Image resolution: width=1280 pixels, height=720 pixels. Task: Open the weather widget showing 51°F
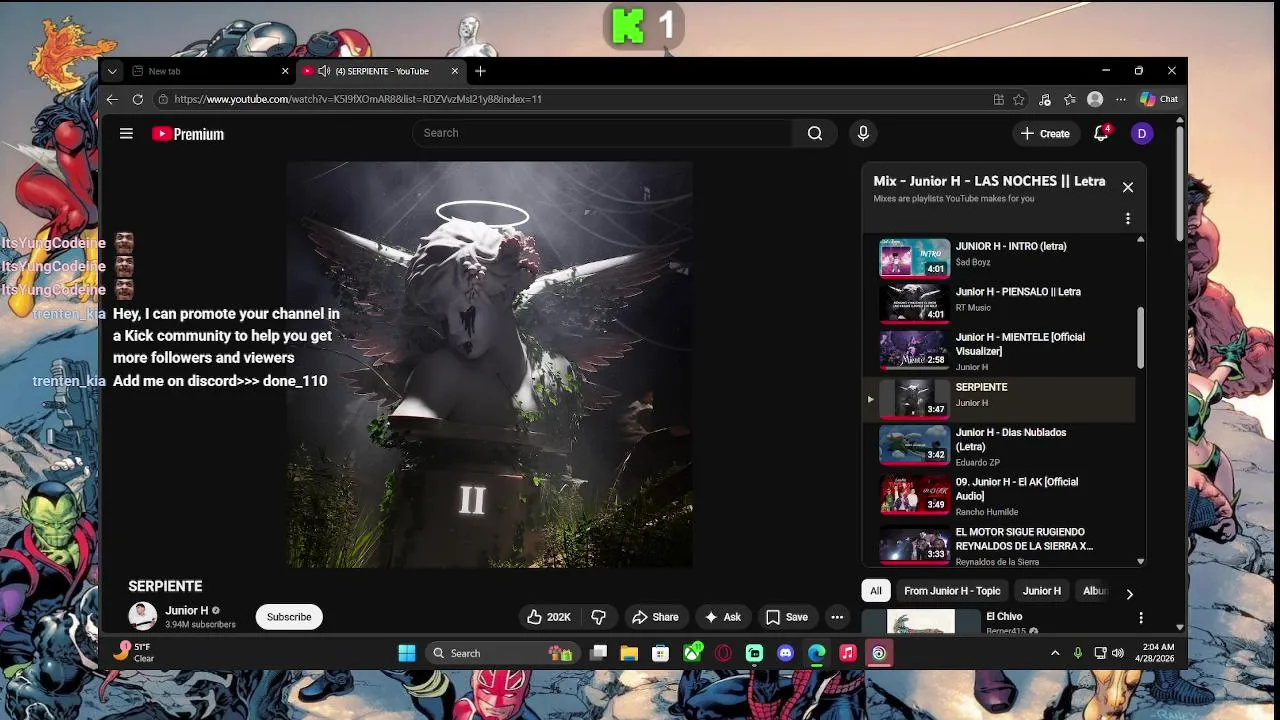click(134, 652)
